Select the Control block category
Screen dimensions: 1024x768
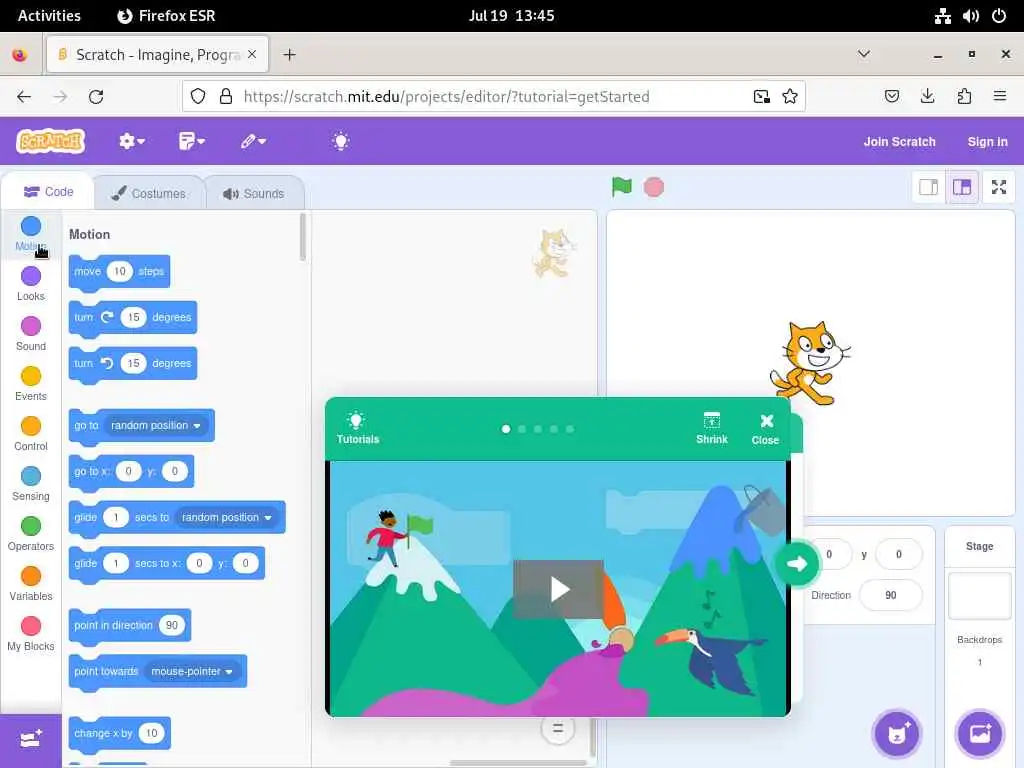click(x=31, y=434)
